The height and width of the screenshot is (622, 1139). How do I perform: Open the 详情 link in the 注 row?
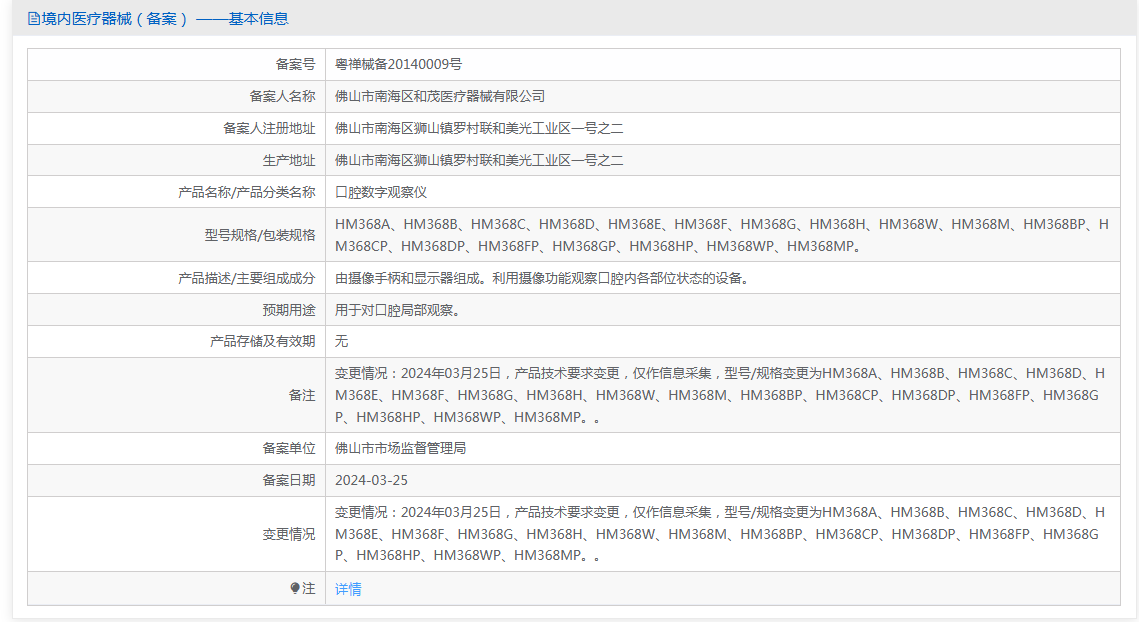pyautogui.click(x=348, y=589)
